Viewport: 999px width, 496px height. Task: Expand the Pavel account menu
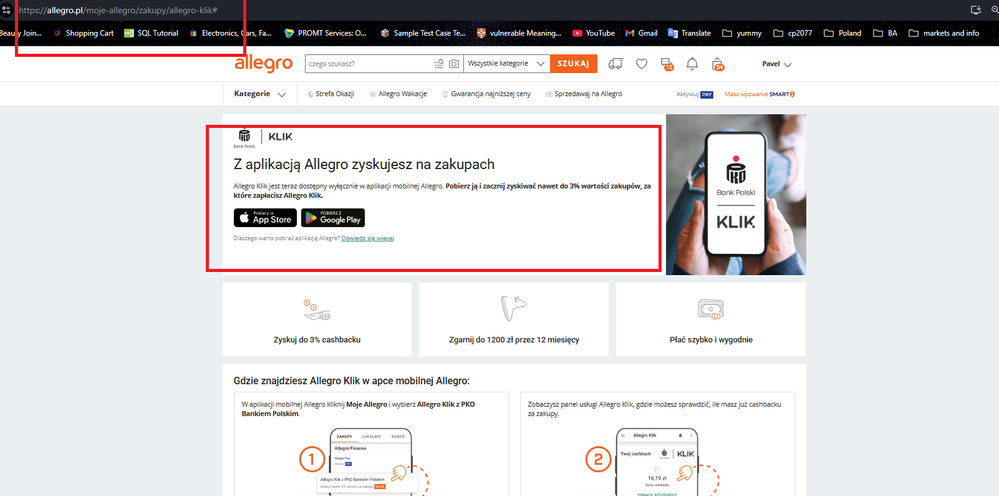pos(777,64)
